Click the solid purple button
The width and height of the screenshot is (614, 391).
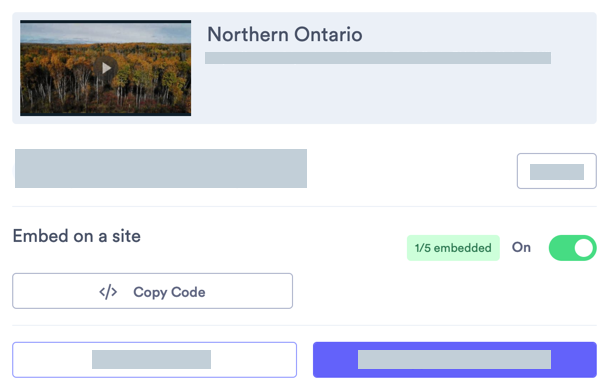click(455, 360)
